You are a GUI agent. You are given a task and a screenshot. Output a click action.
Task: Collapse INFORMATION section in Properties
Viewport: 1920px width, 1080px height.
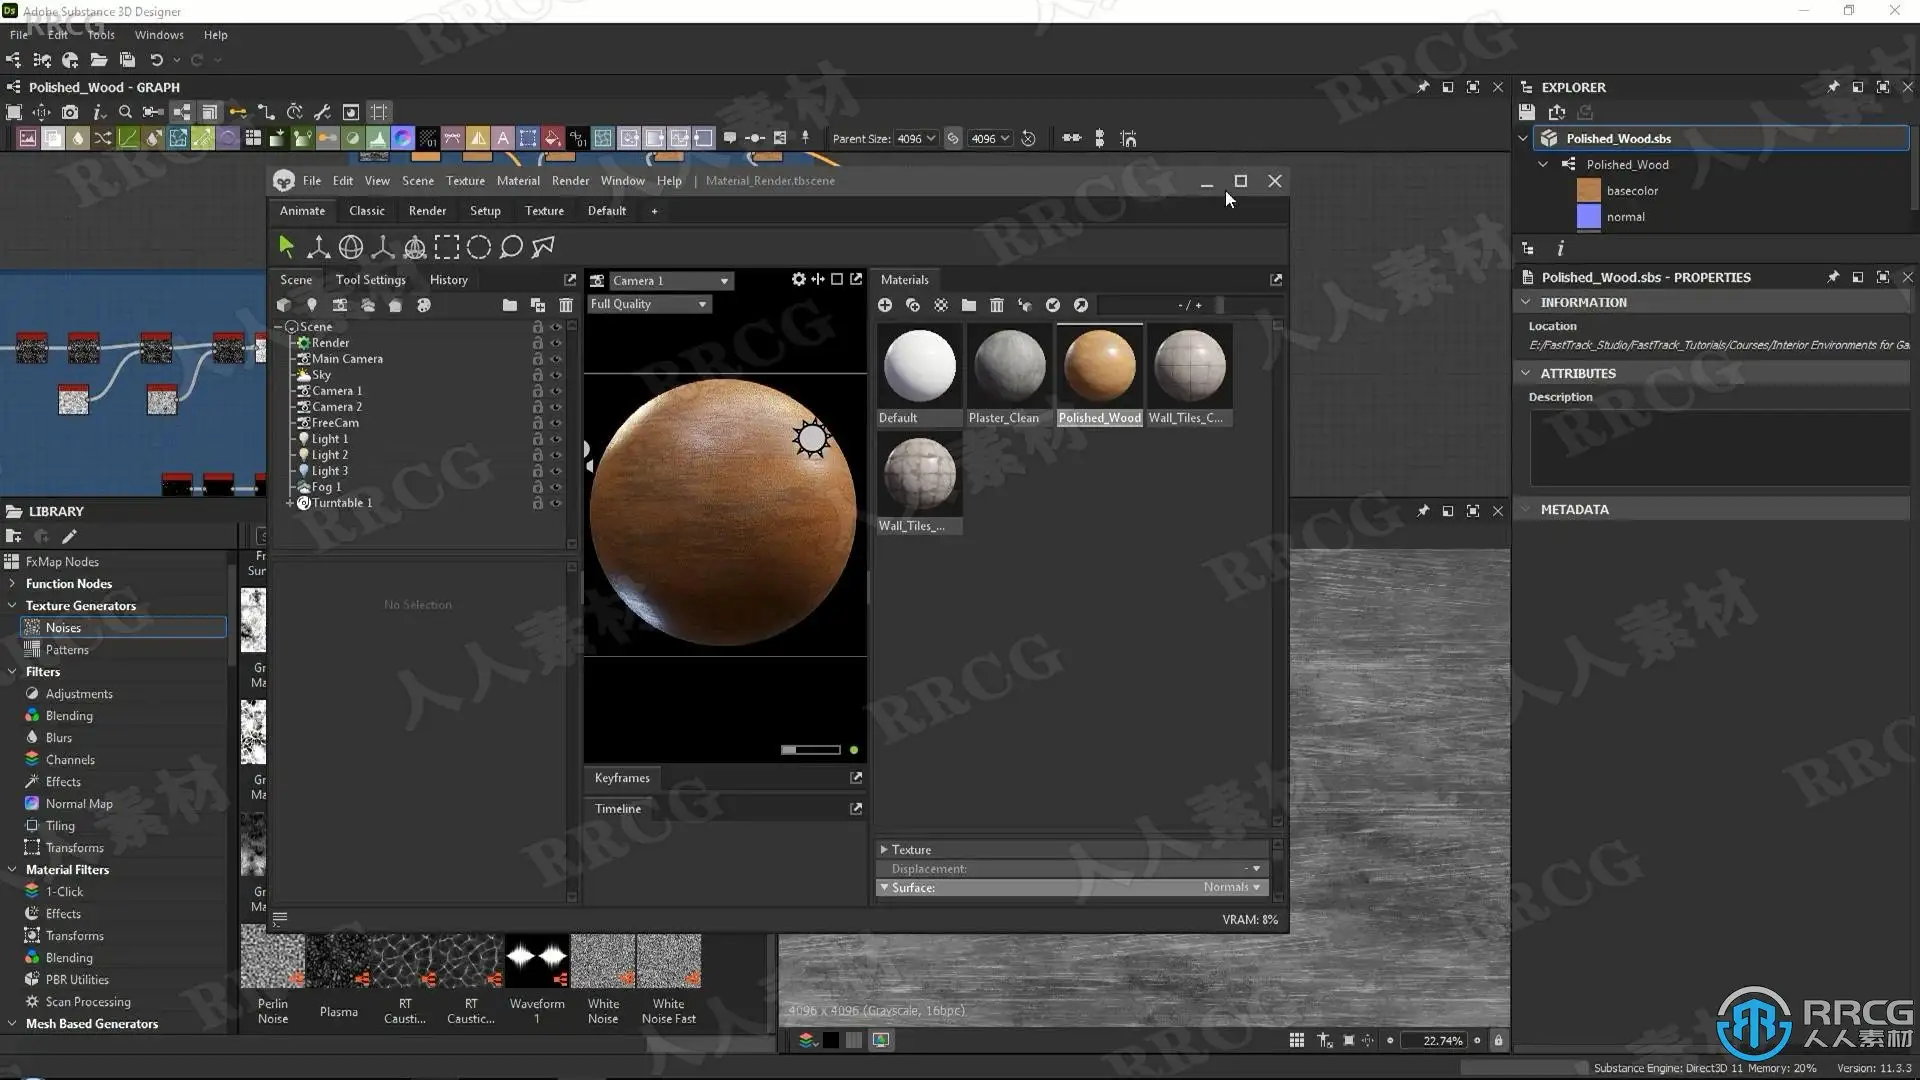pyautogui.click(x=1526, y=302)
